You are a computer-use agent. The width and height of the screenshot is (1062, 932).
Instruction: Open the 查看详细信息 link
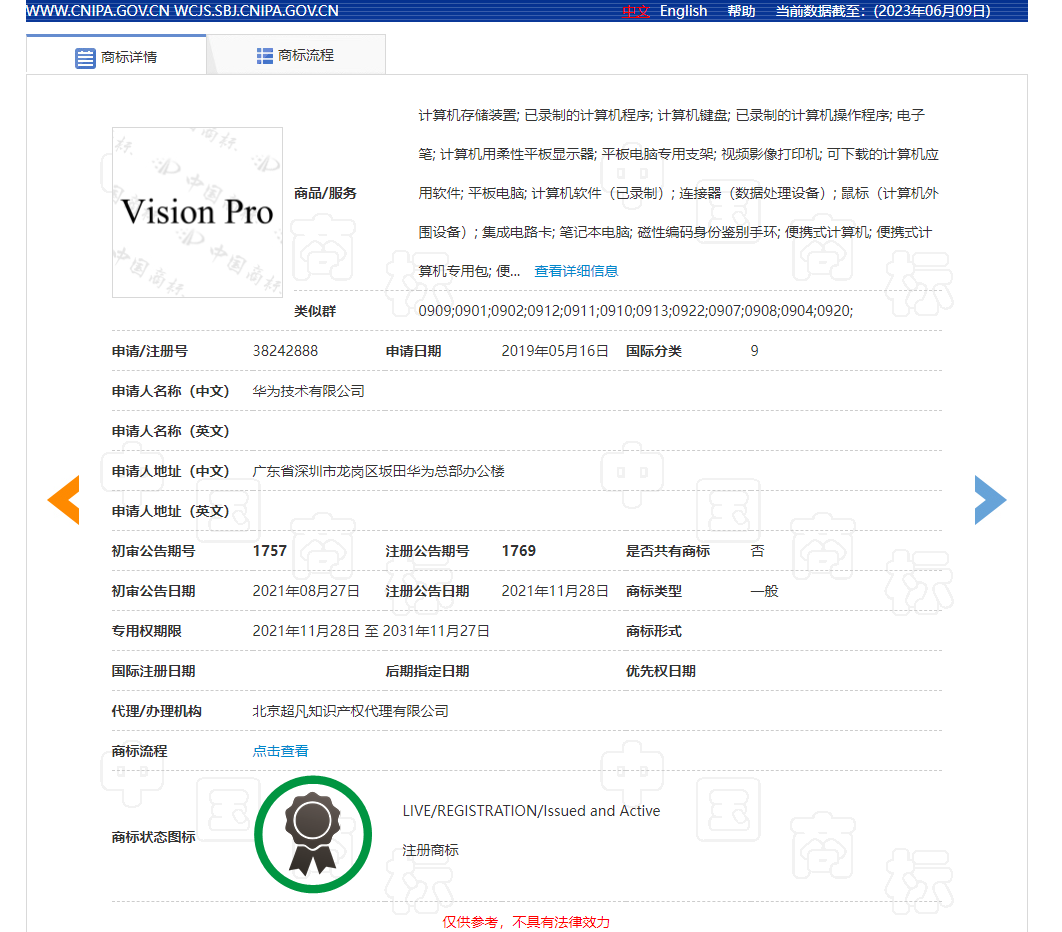[574, 270]
